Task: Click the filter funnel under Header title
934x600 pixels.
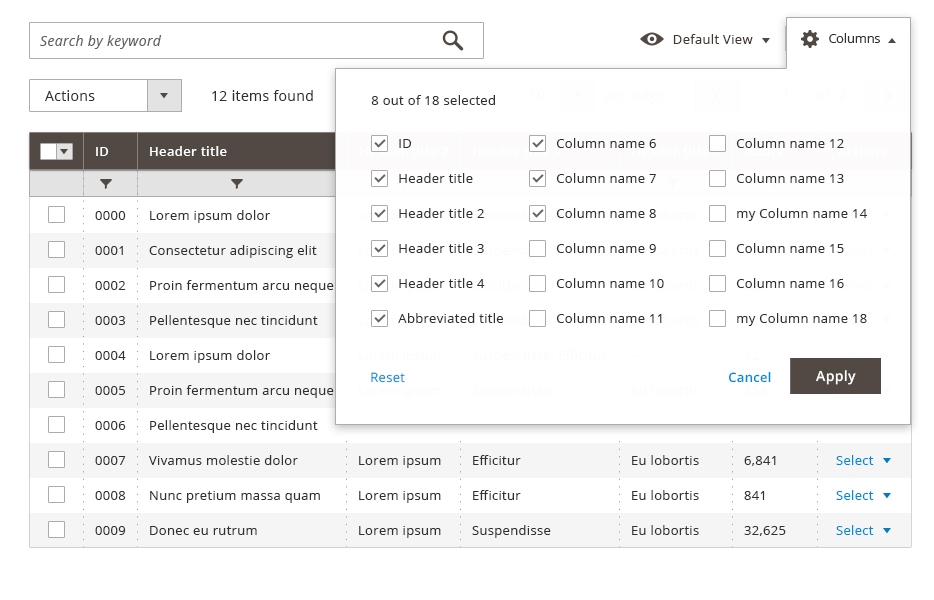Action: 236,184
